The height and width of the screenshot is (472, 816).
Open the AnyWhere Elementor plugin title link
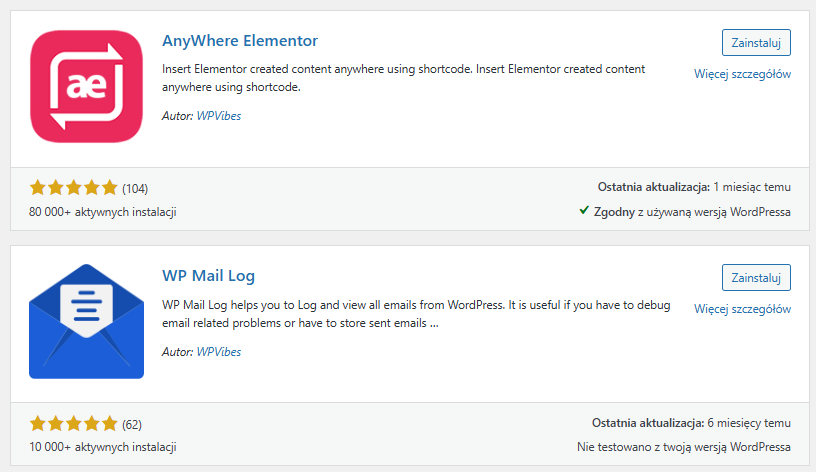(x=239, y=41)
